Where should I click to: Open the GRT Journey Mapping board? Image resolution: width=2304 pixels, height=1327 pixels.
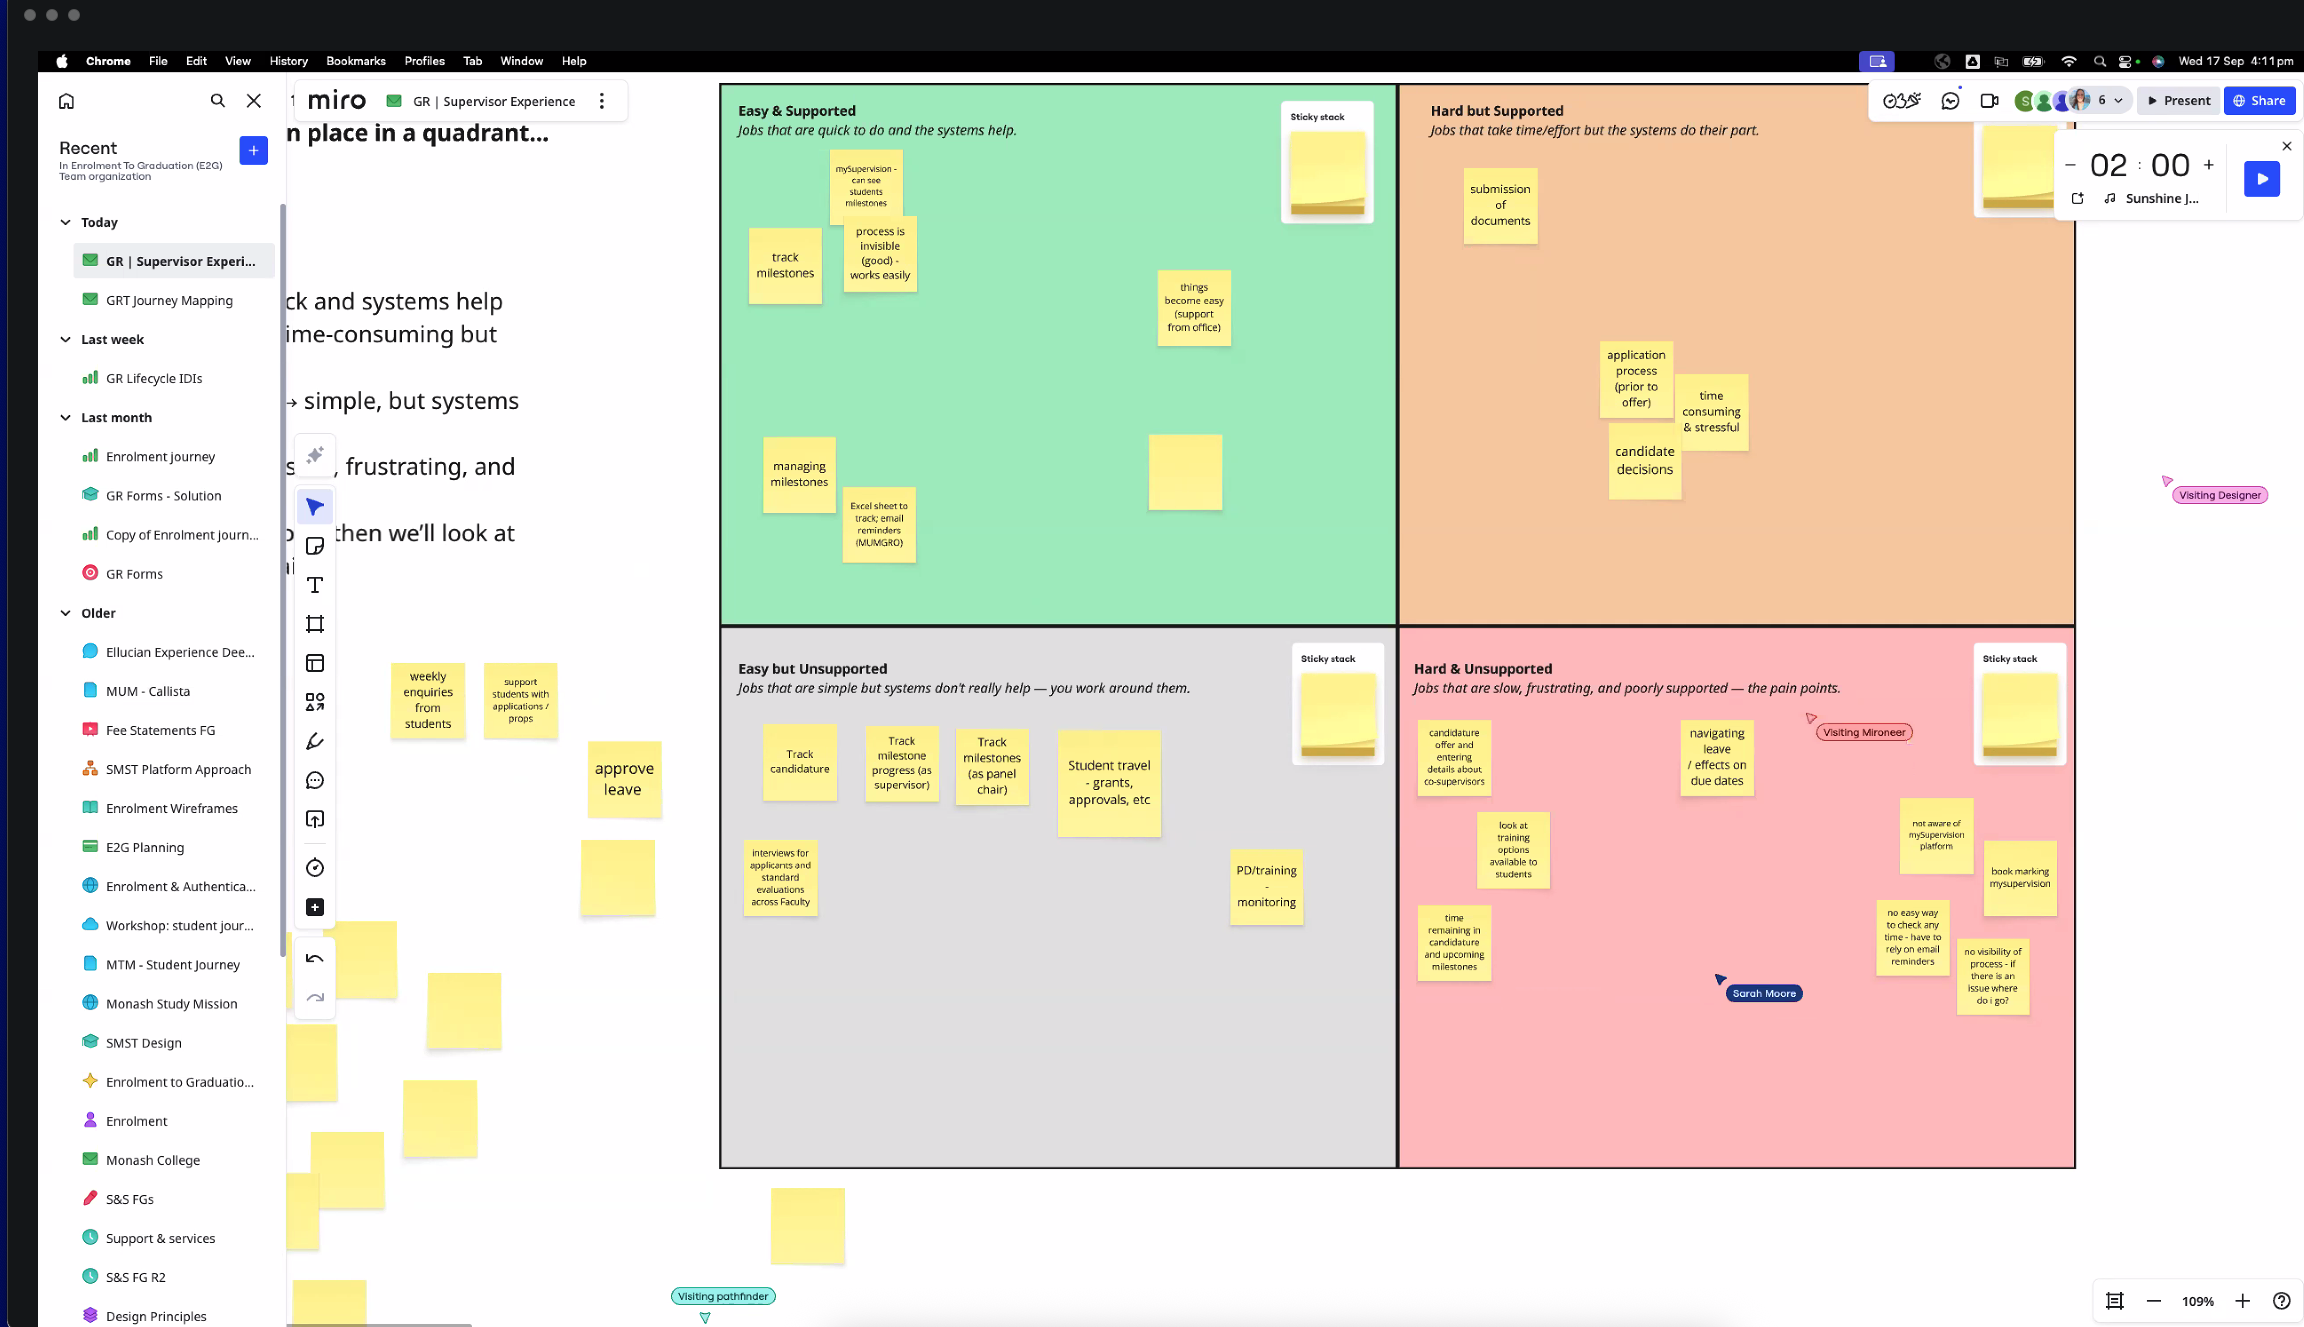coord(170,300)
